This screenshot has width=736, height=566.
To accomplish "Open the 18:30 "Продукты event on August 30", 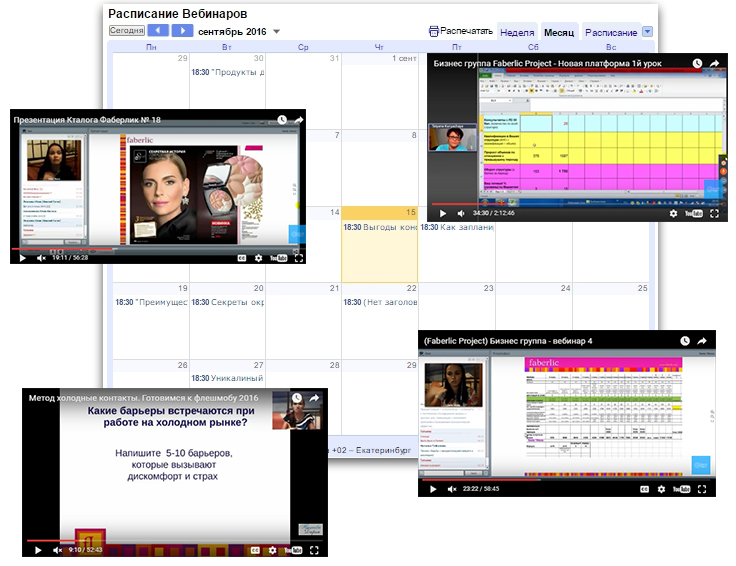I will coord(227,72).
